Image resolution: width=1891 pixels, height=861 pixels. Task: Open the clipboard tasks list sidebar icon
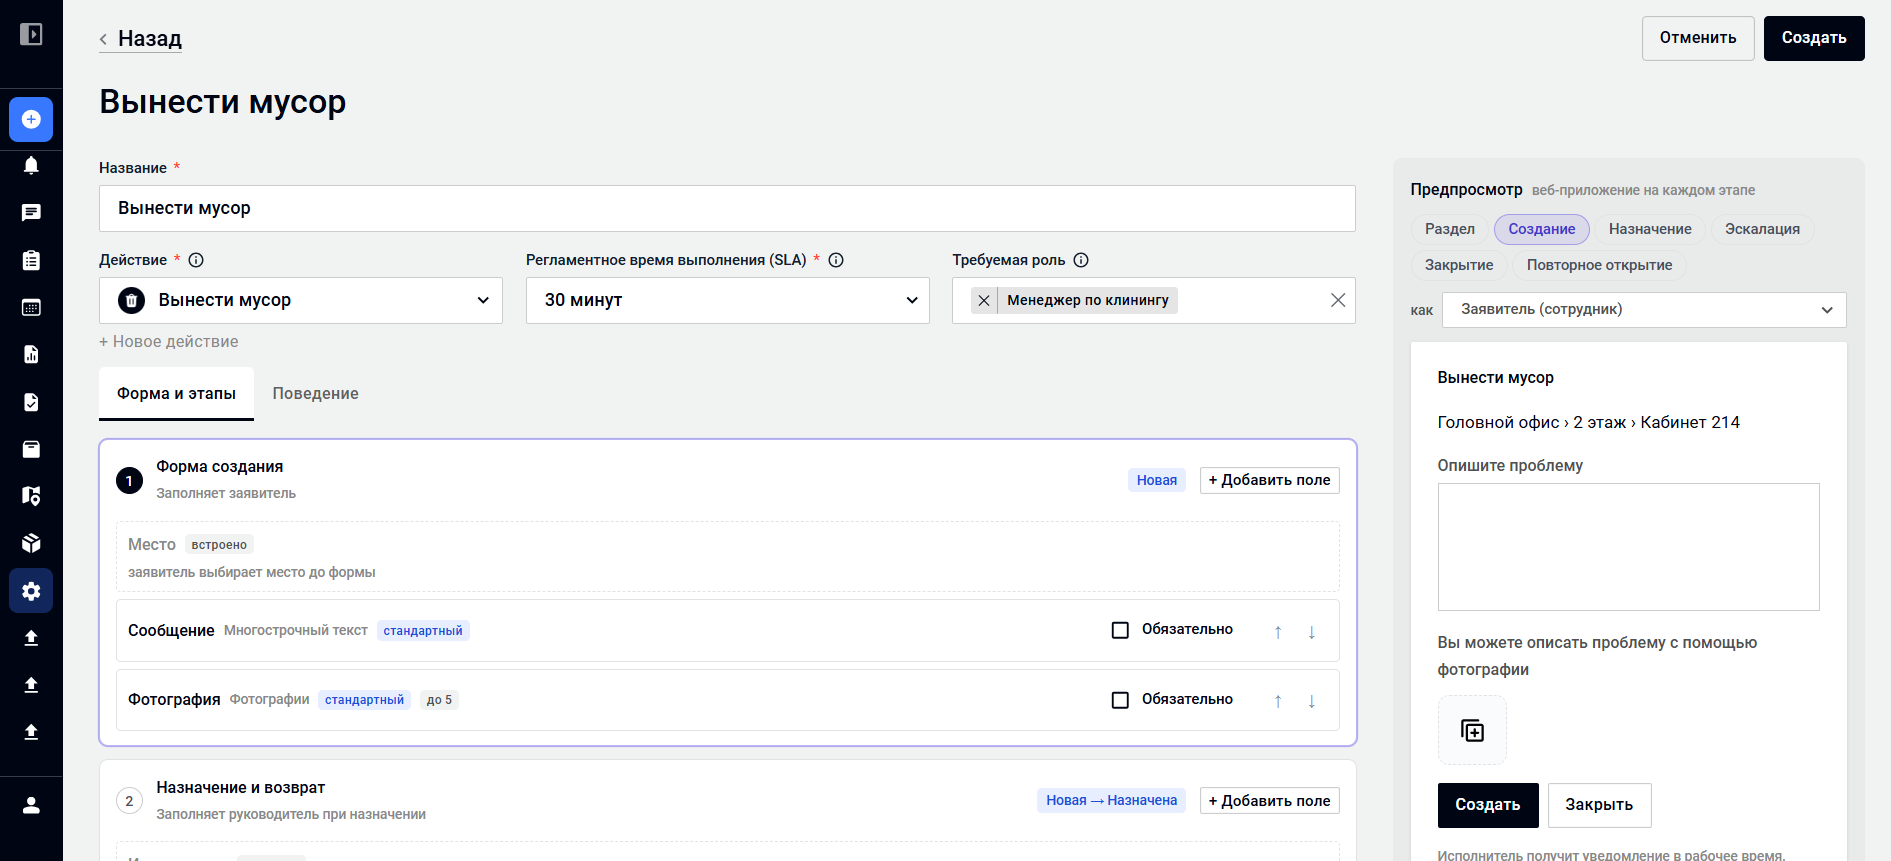pyautogui.click(x=31, y=260)
